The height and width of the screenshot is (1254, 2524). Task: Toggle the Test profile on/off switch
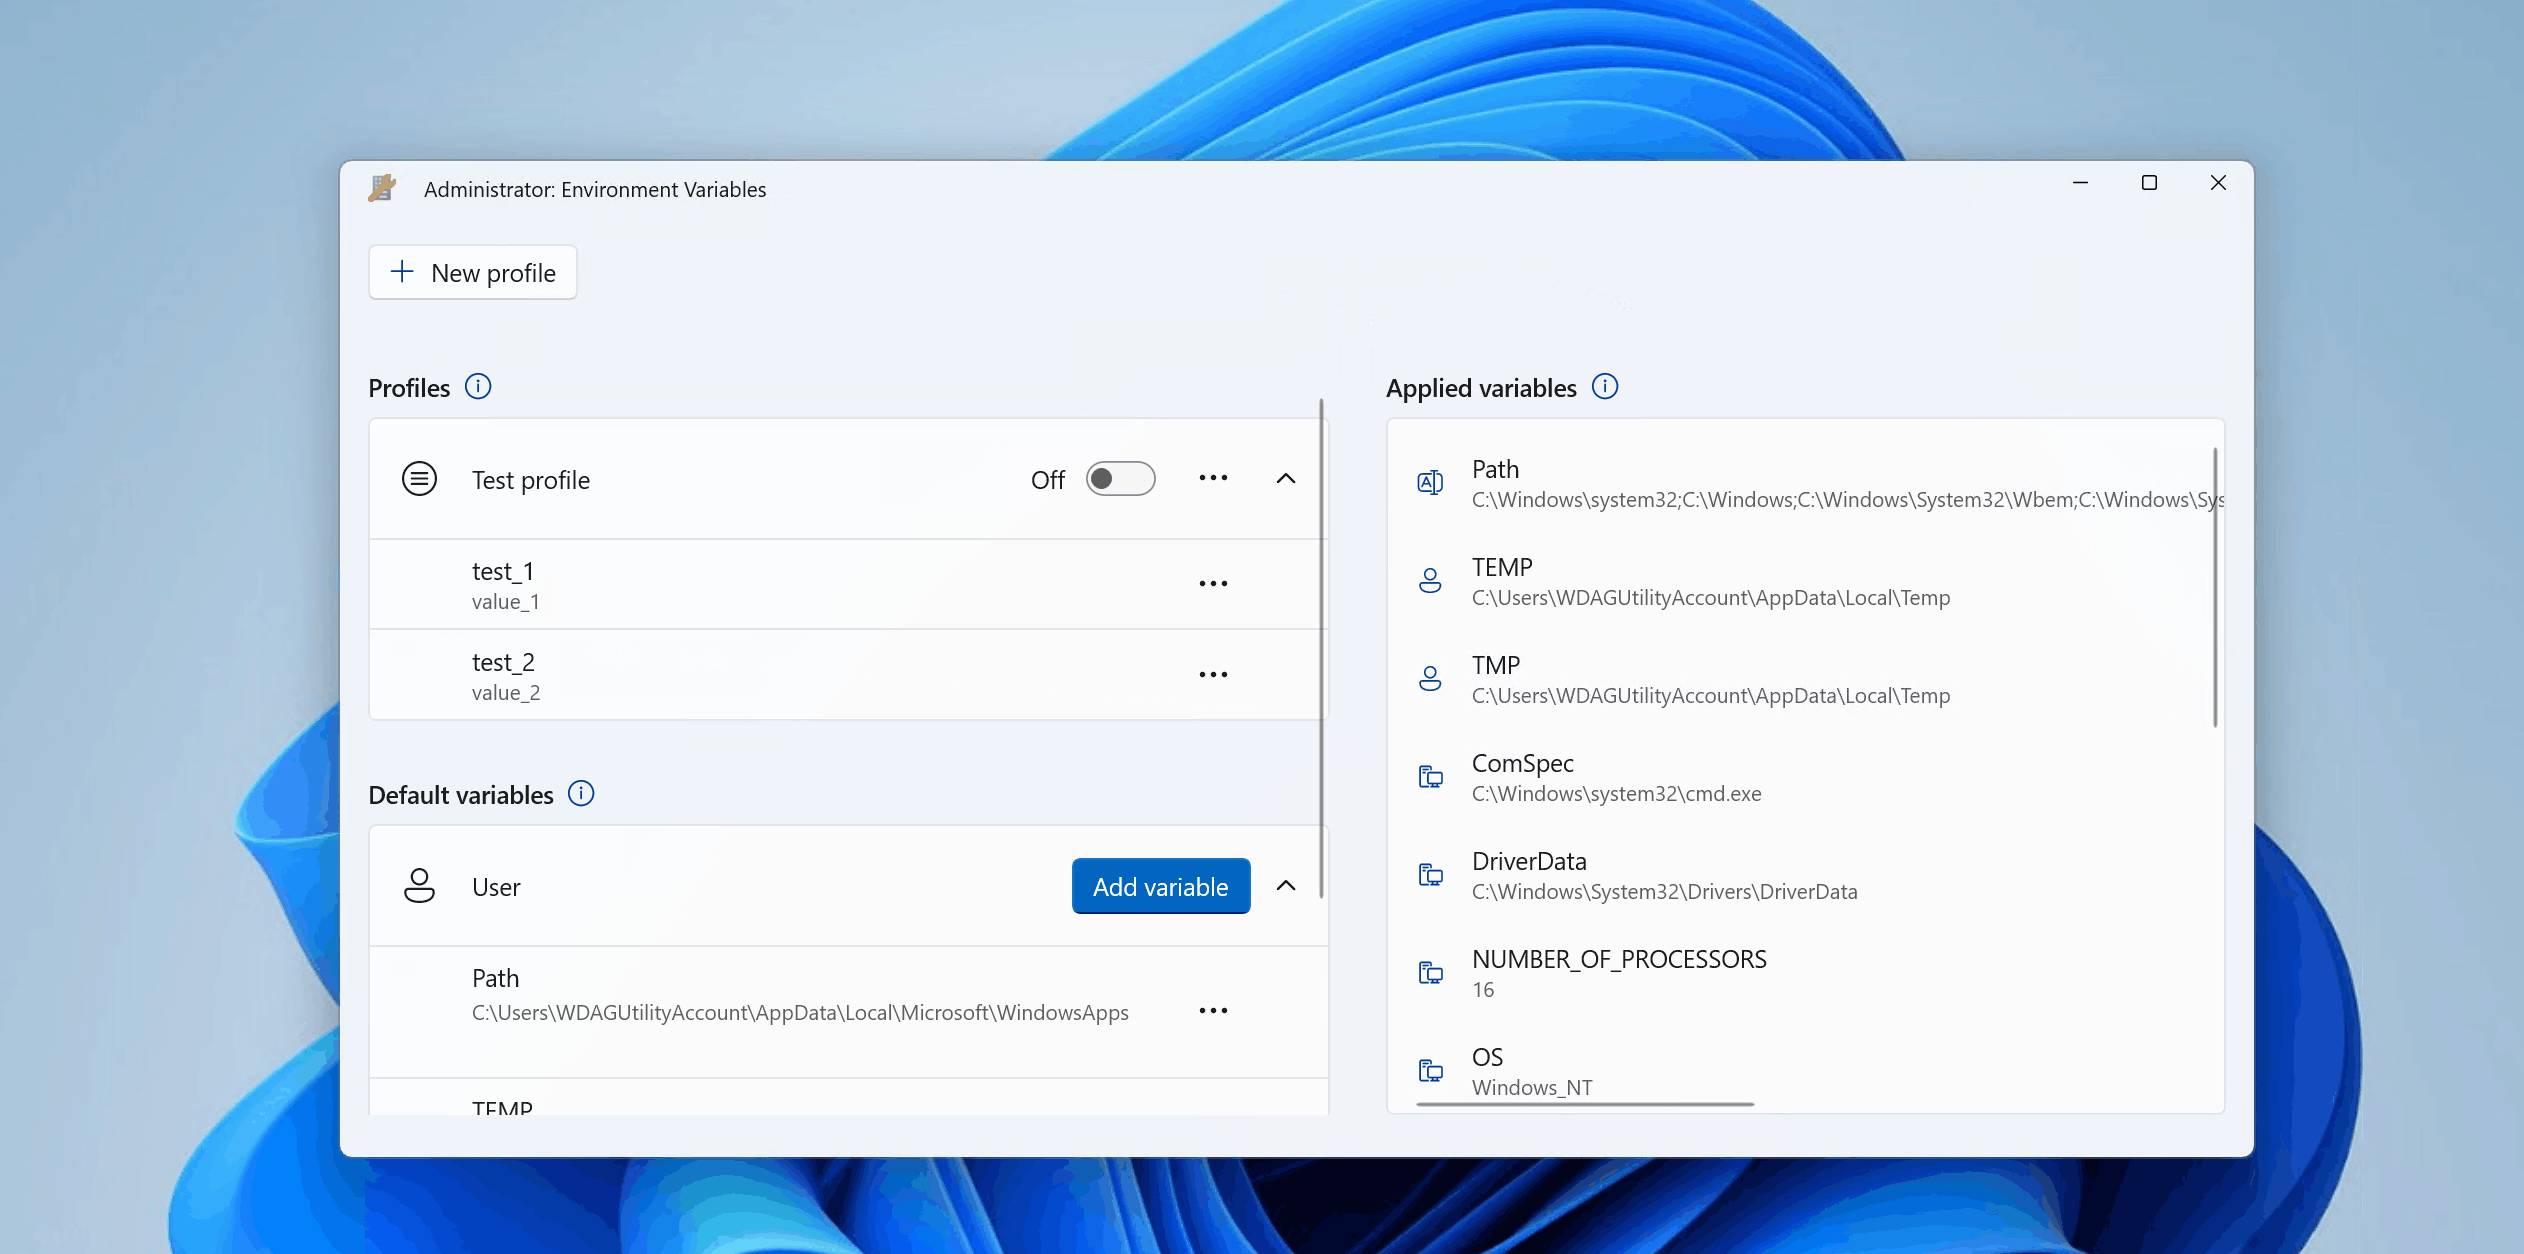[x=1120, y=478]
